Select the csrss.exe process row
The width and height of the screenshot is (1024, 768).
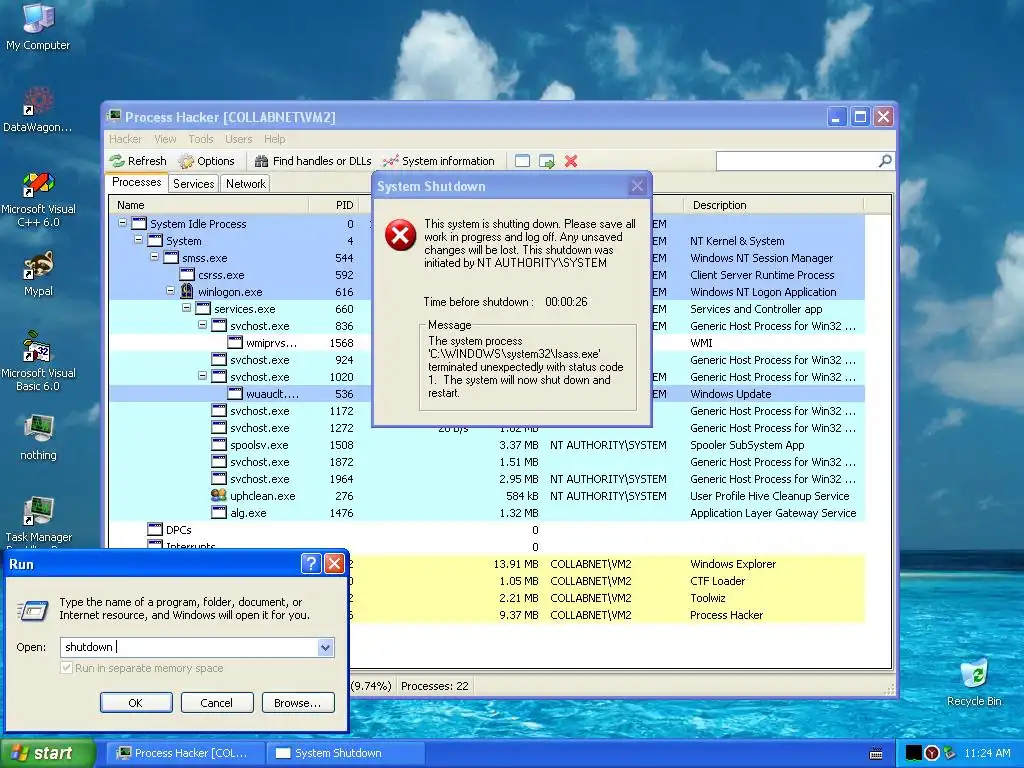(487, 275)
